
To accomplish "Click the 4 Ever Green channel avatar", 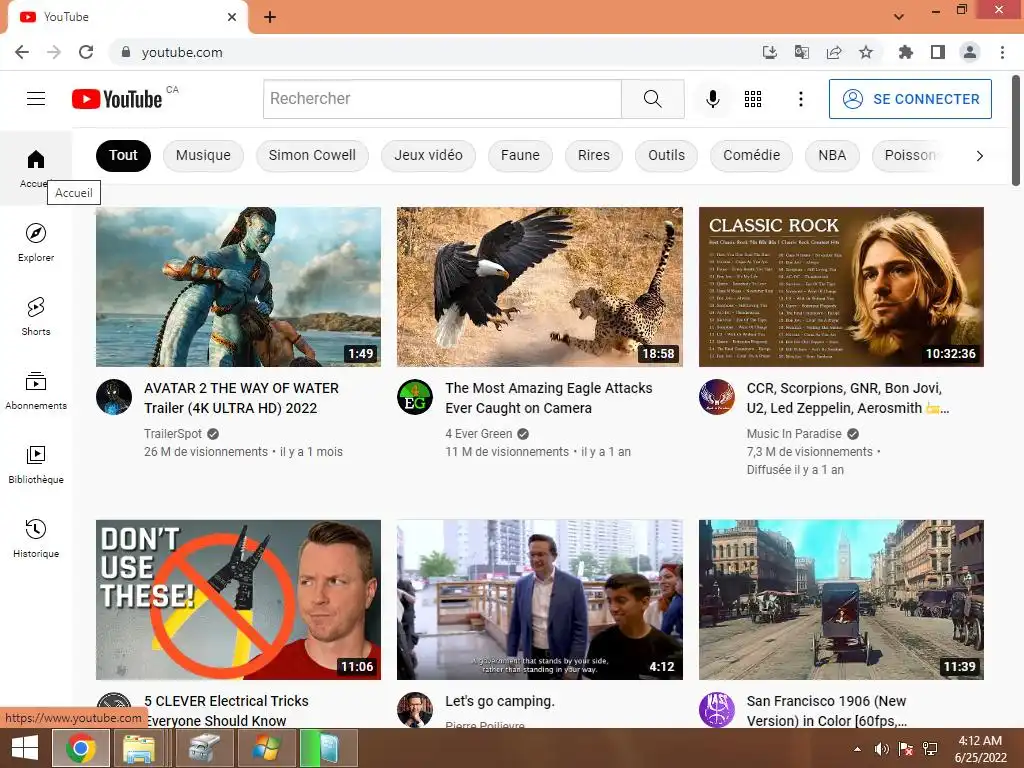I will click(x=415, y=397).
